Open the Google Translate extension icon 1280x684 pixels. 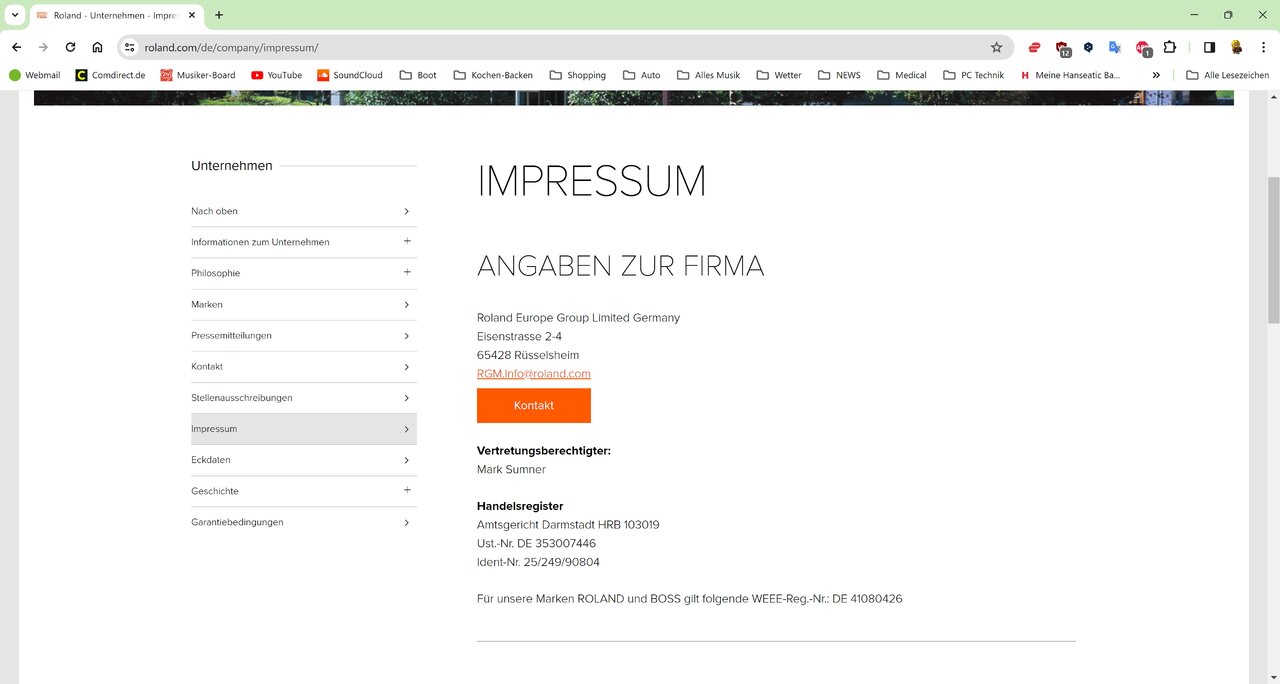pyautogui.click(x=1115, y=47)
